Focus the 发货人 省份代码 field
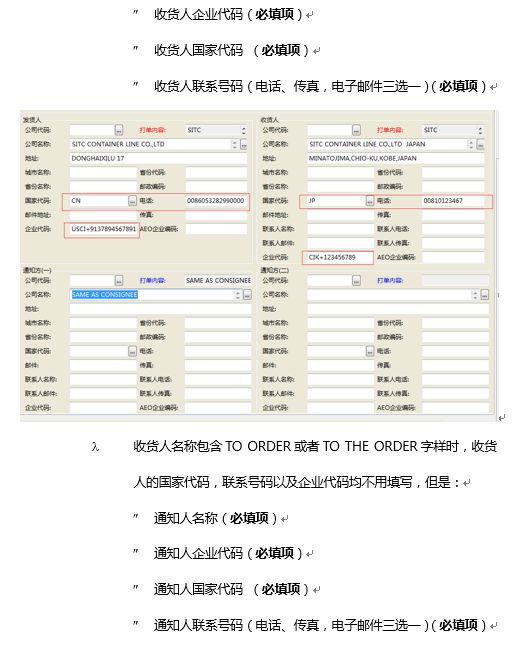This screenshot has height=653, width=523. (x=216, y=172)
